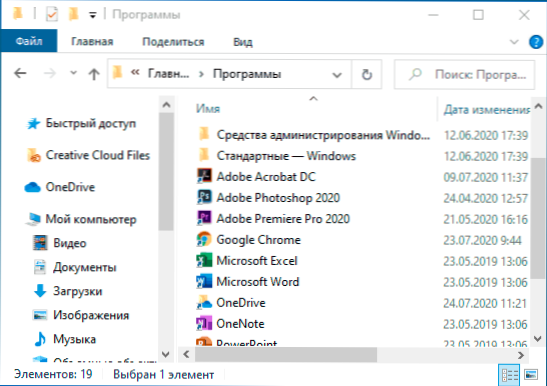The width and height of the screenshot is (547, 386).
Task: Open the Главная ribbon tab
Action: [92, 42]
